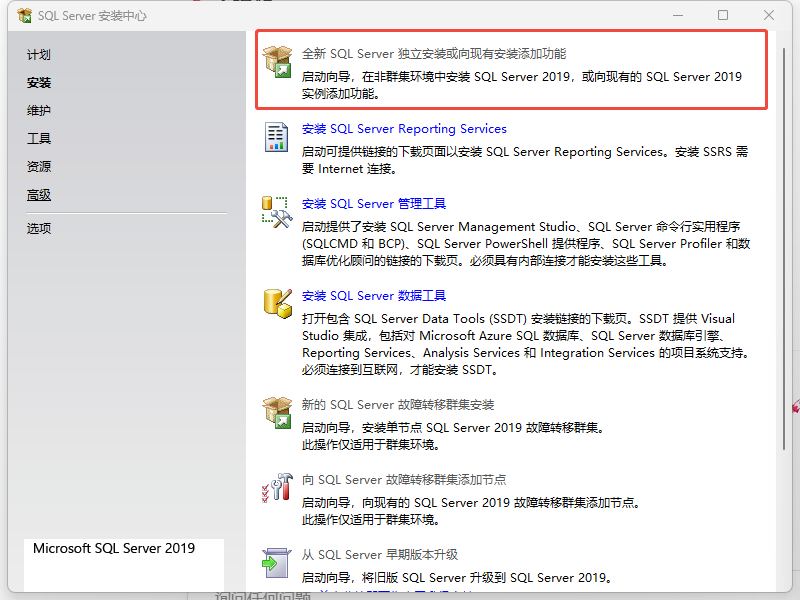Open the 安装 SQL Server 管理工具 link
The height and width of the screenshot is (600, 800).
(373, 204)
